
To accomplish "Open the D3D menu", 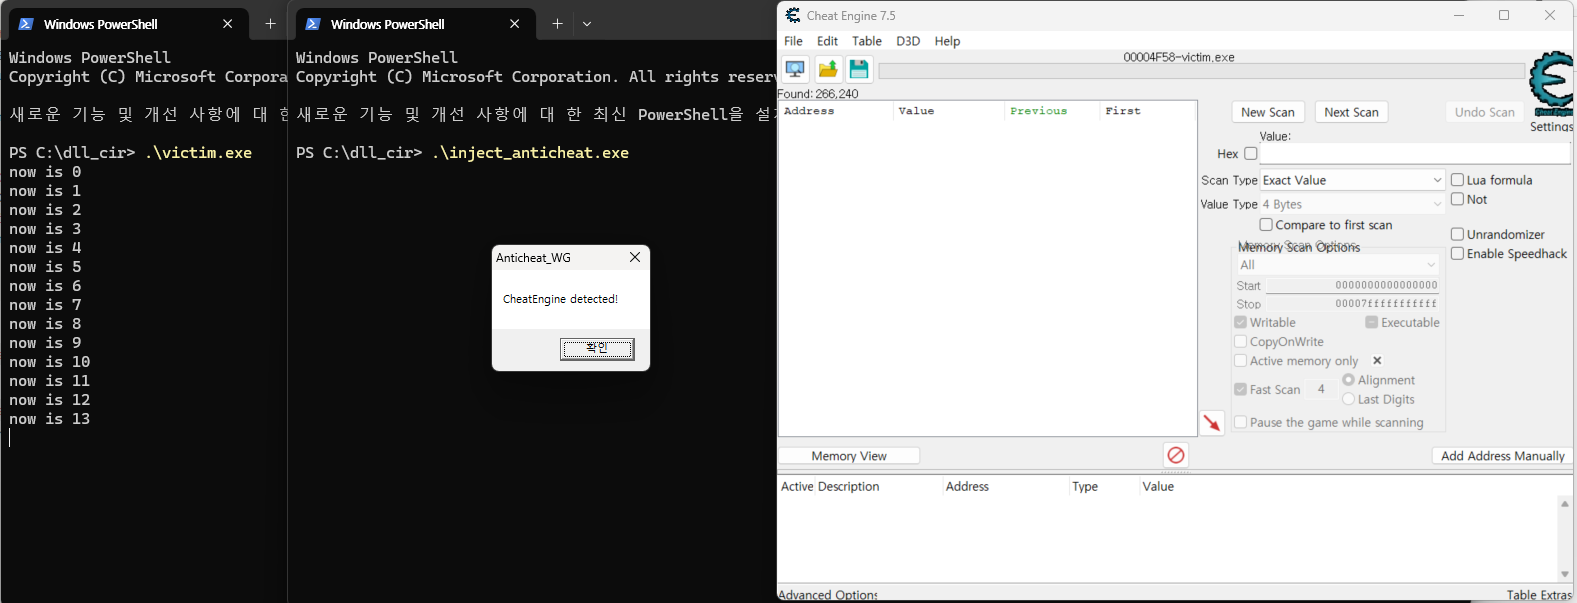I will 908,41.
